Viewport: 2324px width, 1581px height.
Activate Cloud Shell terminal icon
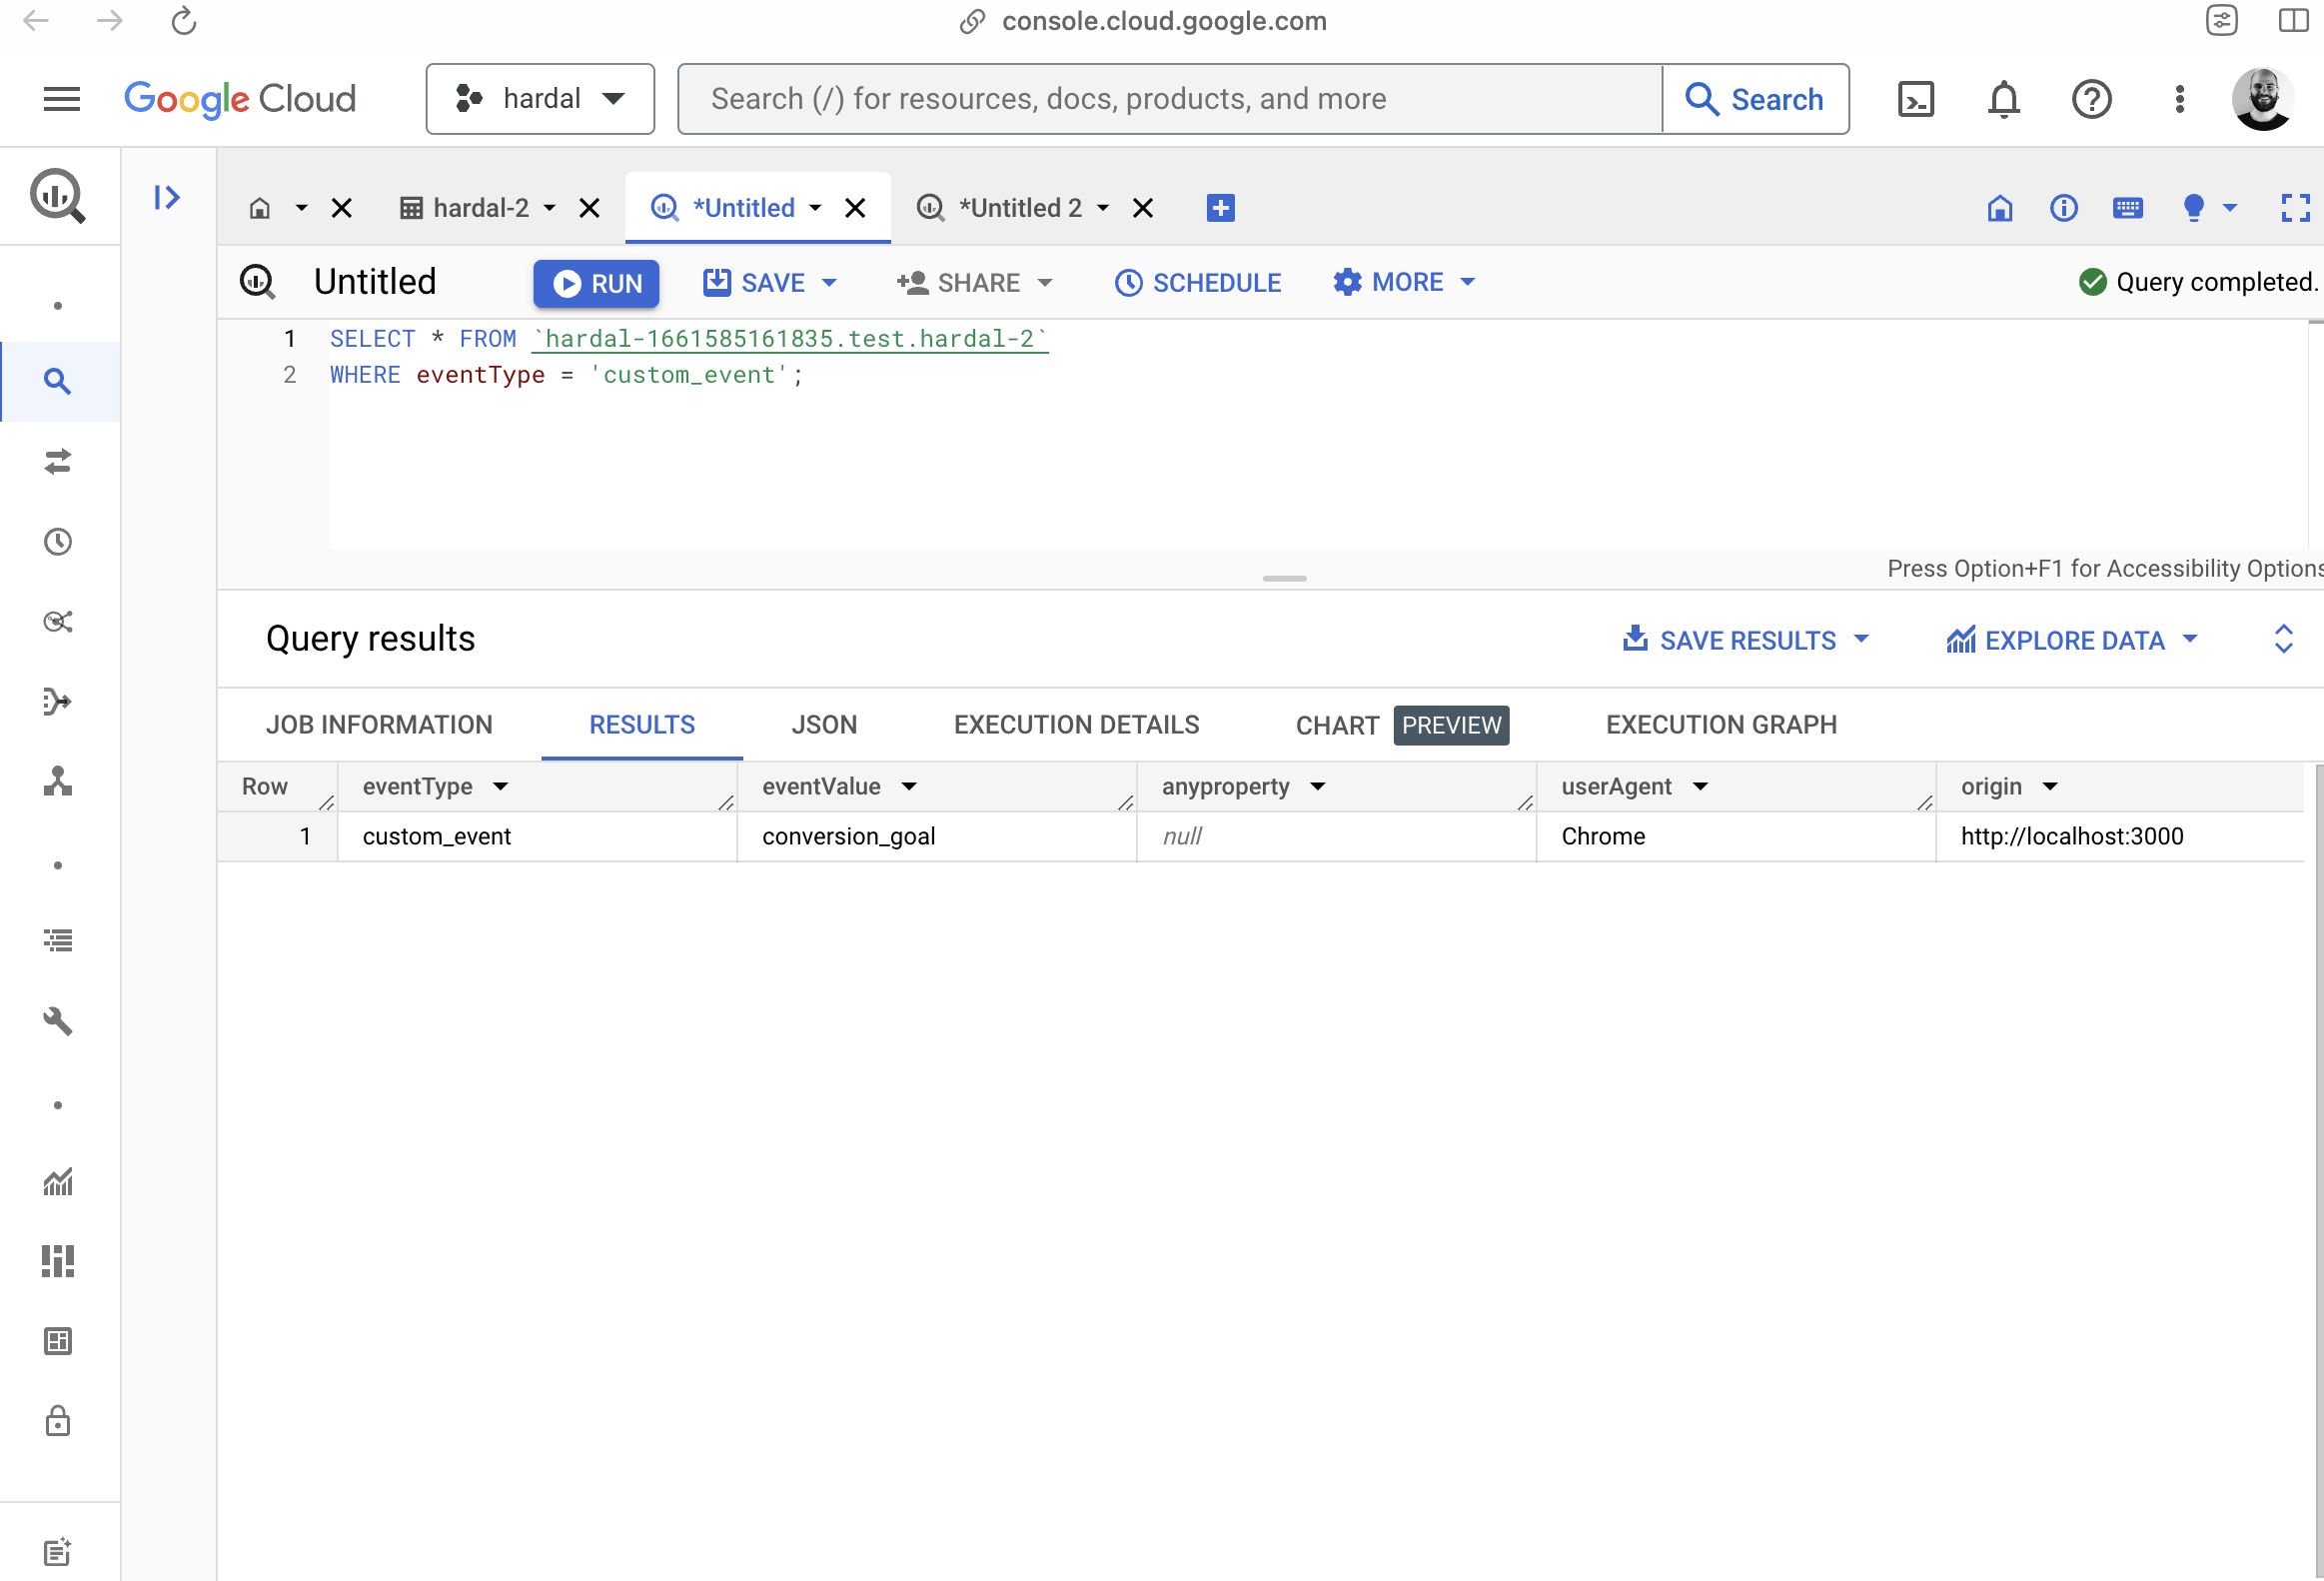pyautogui.click(x=1915, y=99)
